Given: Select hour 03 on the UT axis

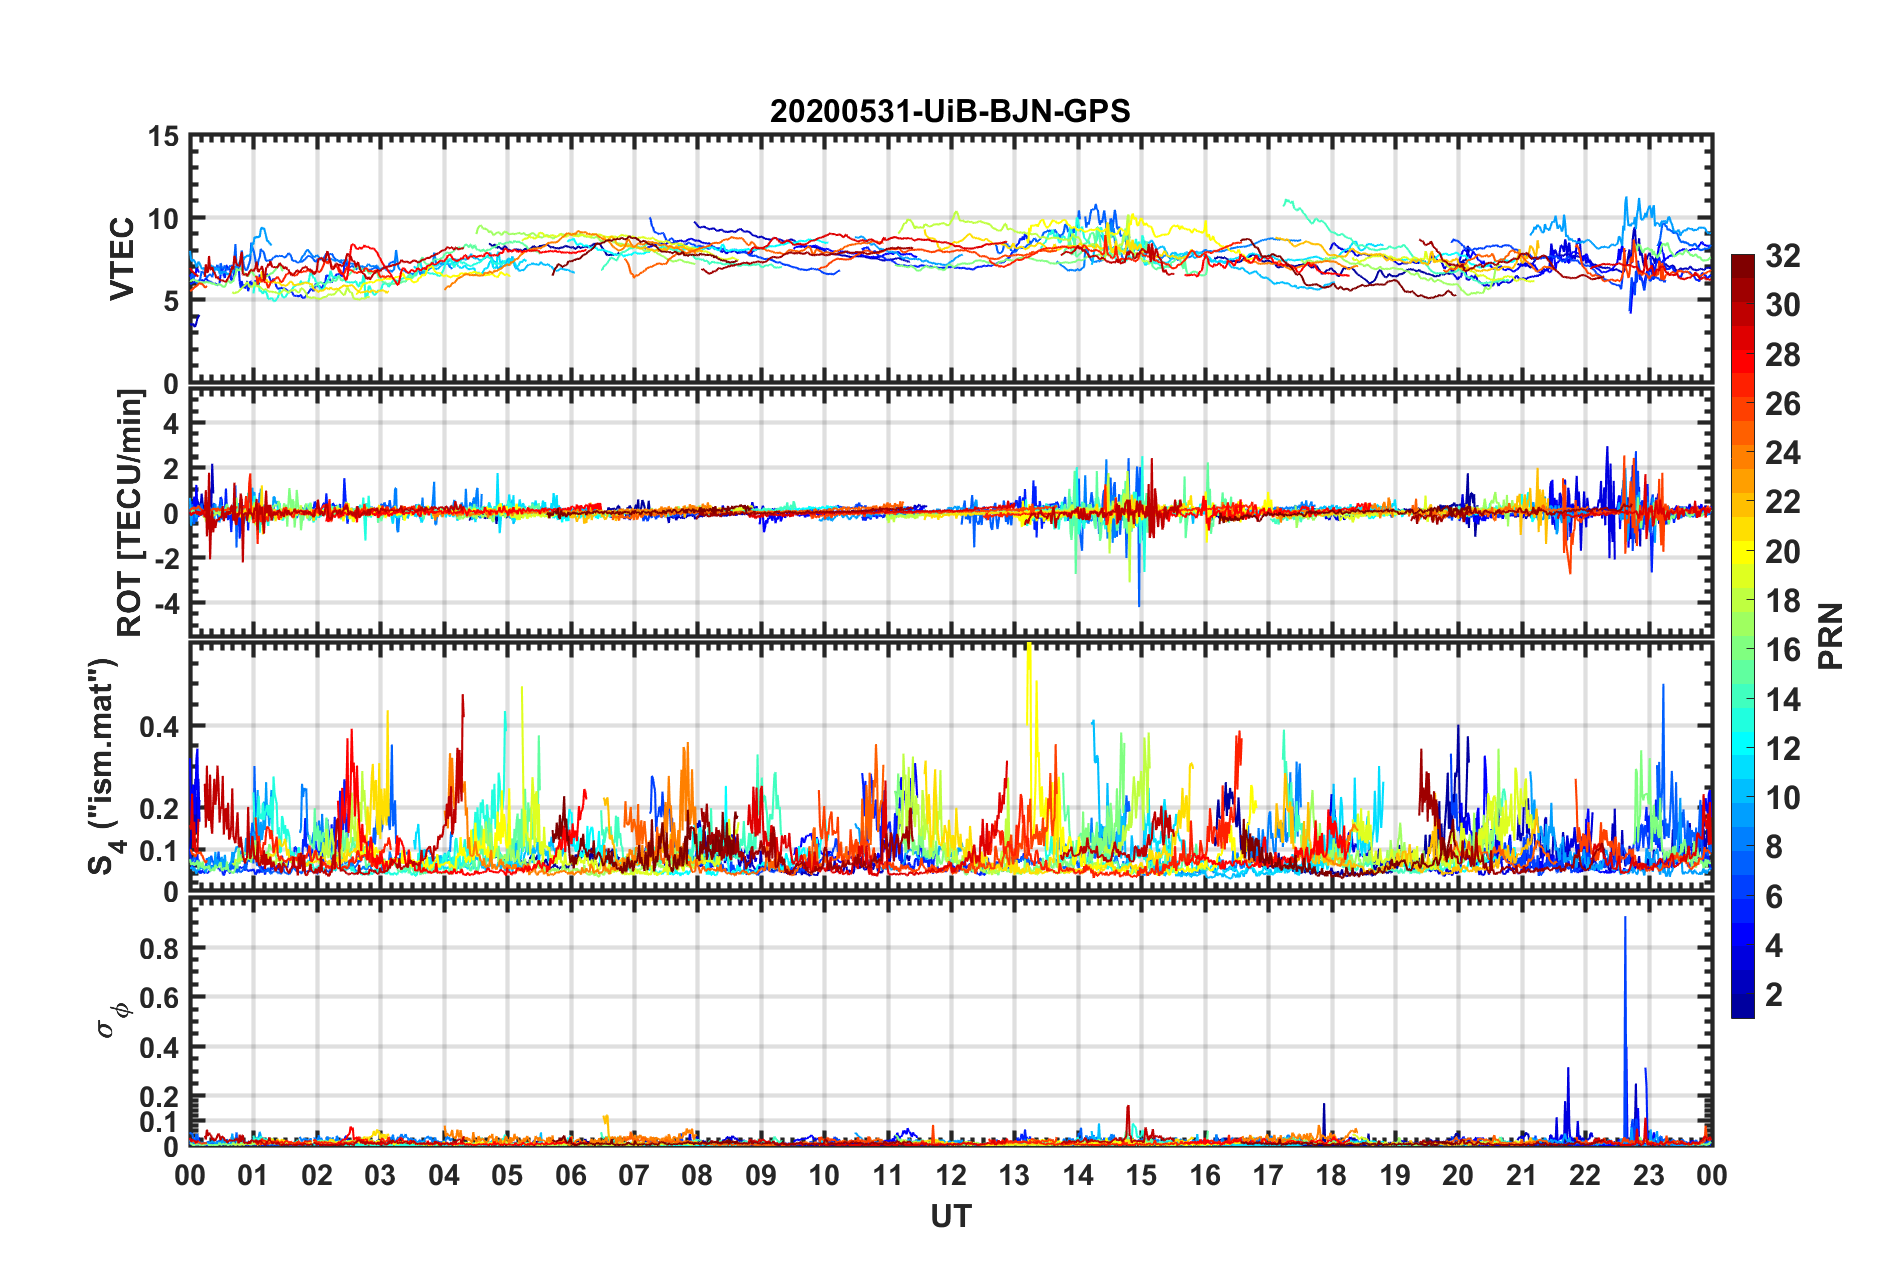Looking at the screenshot, I should tap(380, 1175).
